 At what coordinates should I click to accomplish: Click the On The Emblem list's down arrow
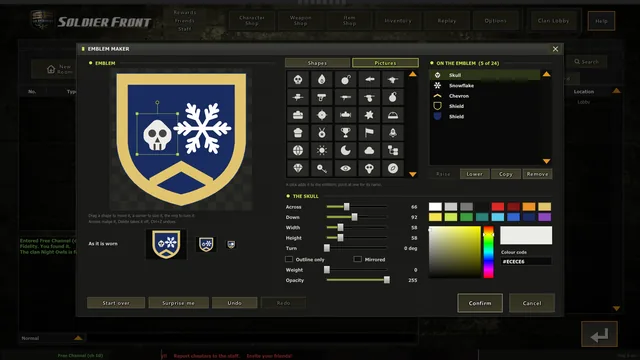tap(547, 161)
